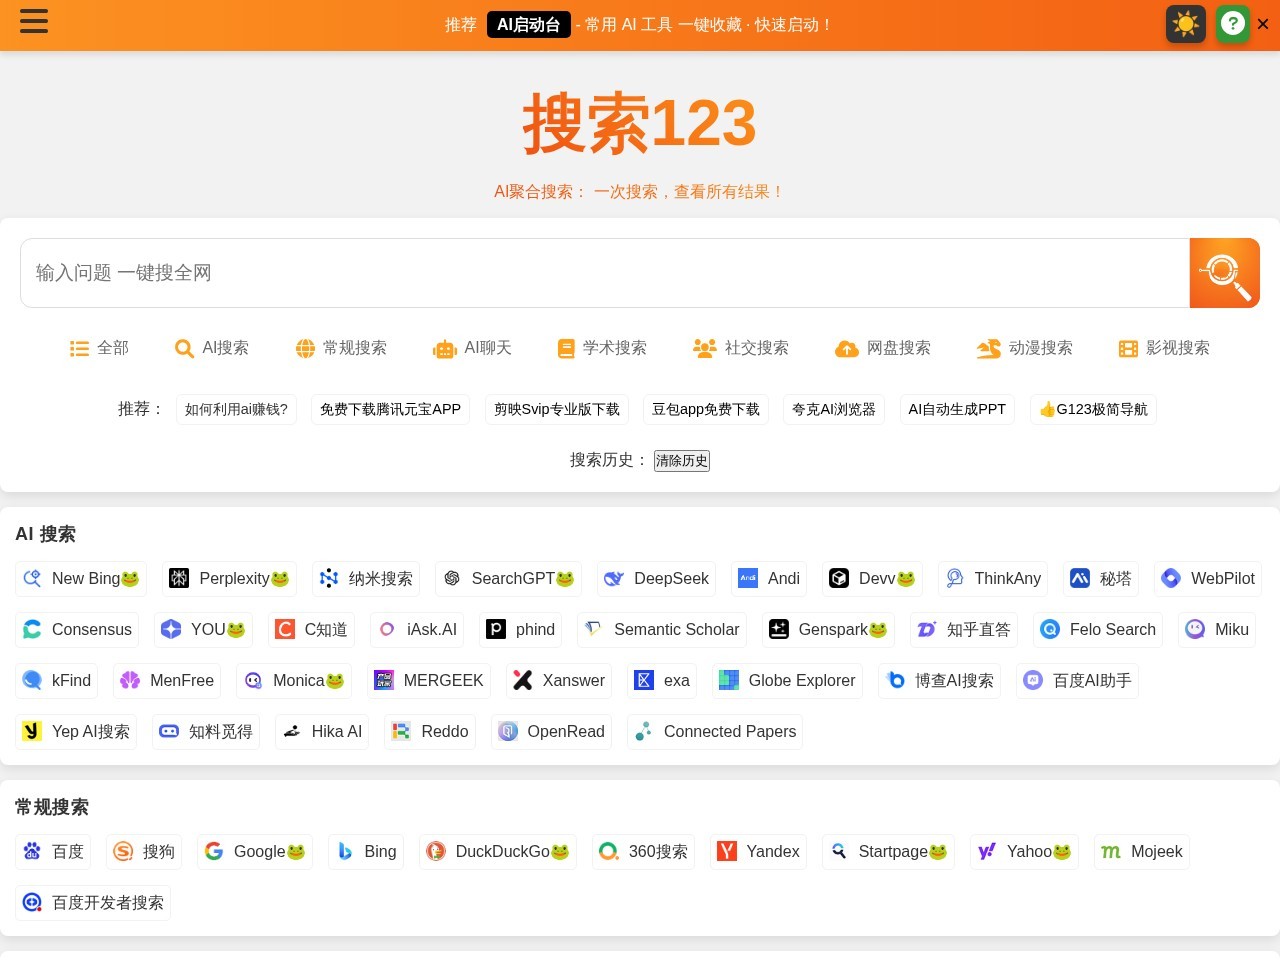Click the Monica icon
Viewport: 1280px width, 960px height.
pyautogui.click(x=253, y=680)
